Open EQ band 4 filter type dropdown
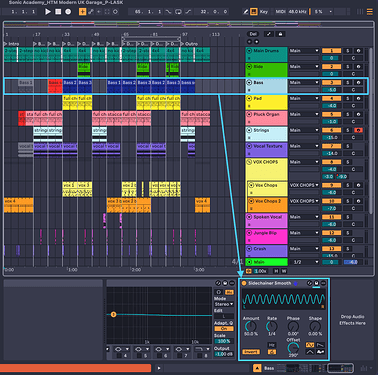This screenshot has width=378, height=375. 121,349
